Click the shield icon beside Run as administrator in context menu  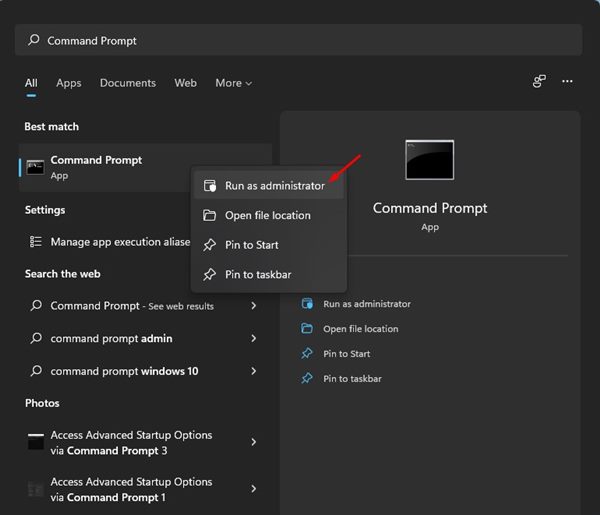click(x=210, y=186)
